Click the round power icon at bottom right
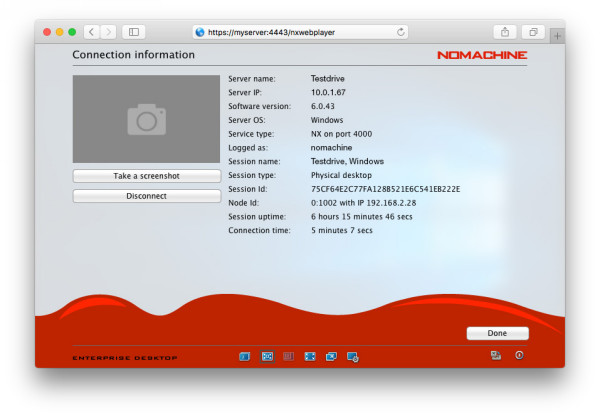Viewport: 600px width, 418px height. coord(519,356)
